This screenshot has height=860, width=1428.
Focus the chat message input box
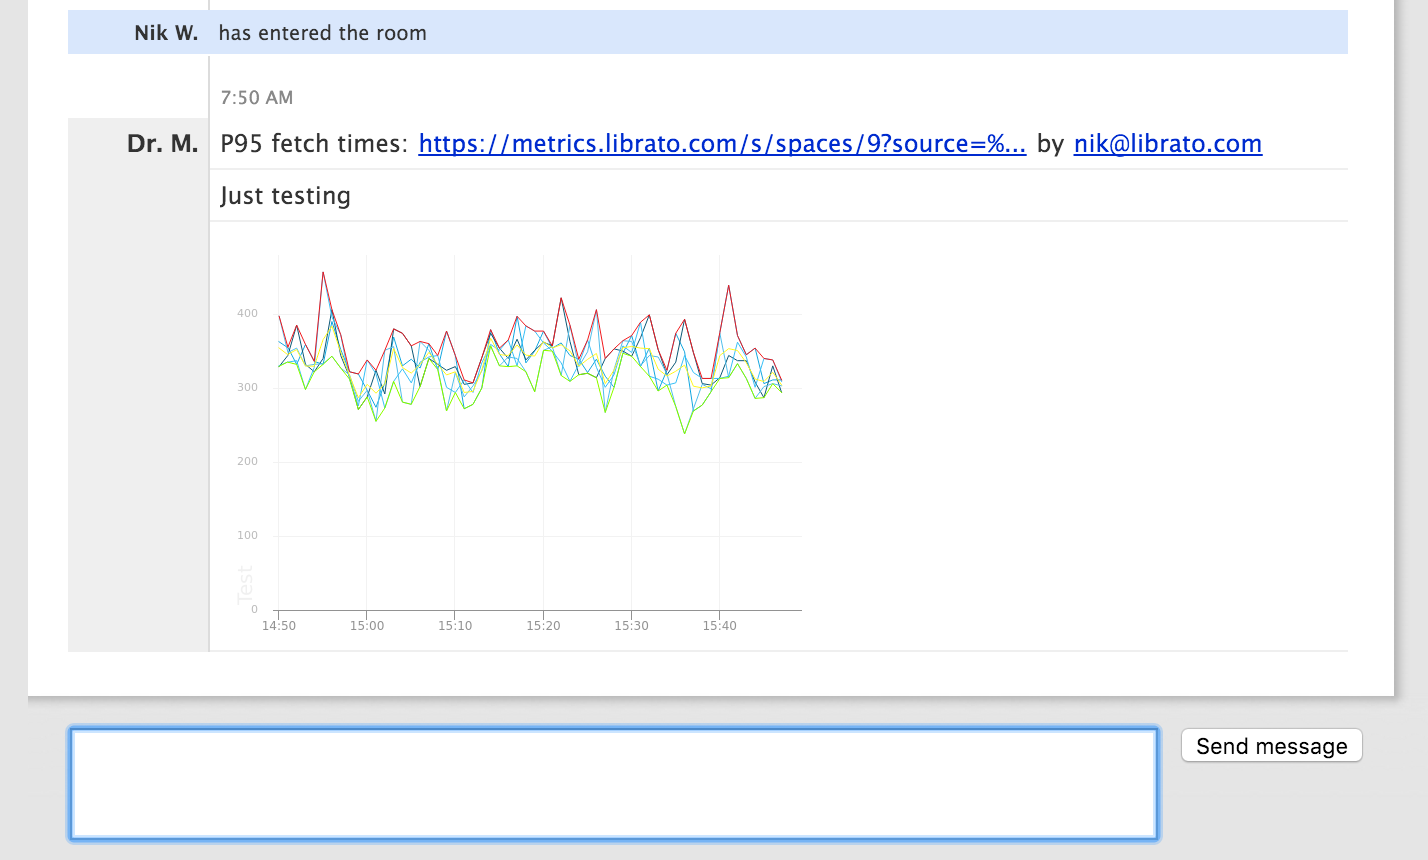pyautogui.click(x=614, y=784)
